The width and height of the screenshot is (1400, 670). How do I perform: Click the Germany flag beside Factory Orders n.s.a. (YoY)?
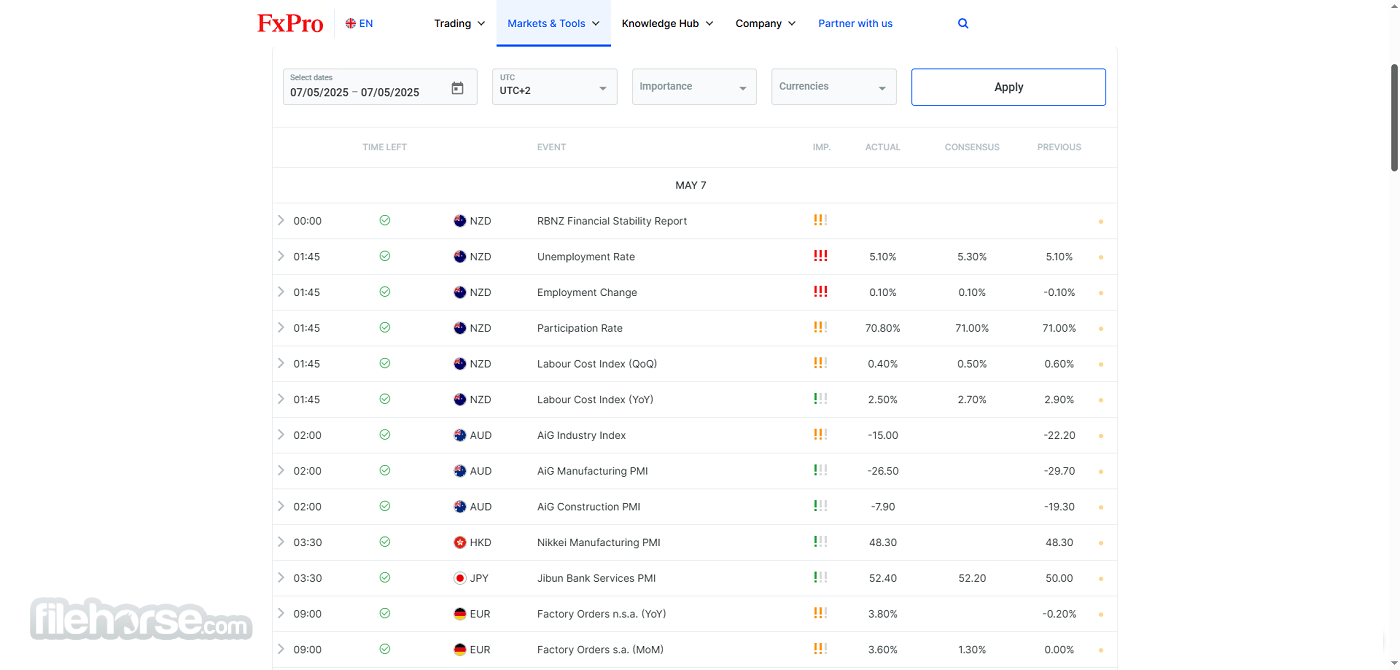pyautogui.click(x=460, y=614)
